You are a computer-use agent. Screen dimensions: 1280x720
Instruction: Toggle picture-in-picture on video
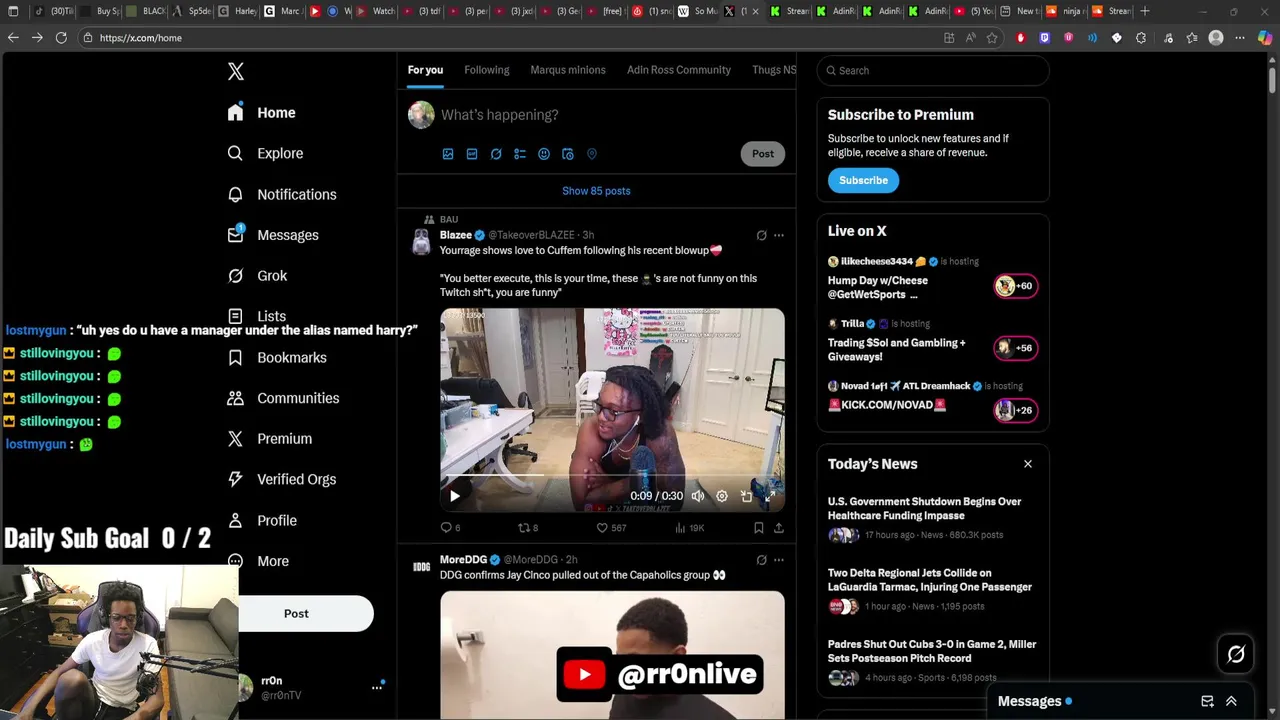click(x=746, y=496)
